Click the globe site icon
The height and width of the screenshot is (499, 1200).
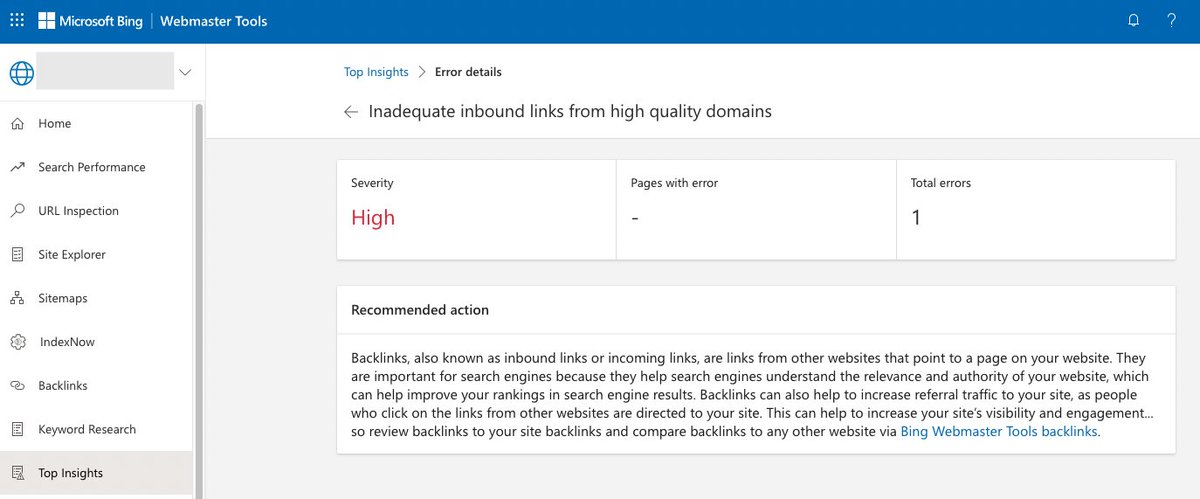(21, 72)
